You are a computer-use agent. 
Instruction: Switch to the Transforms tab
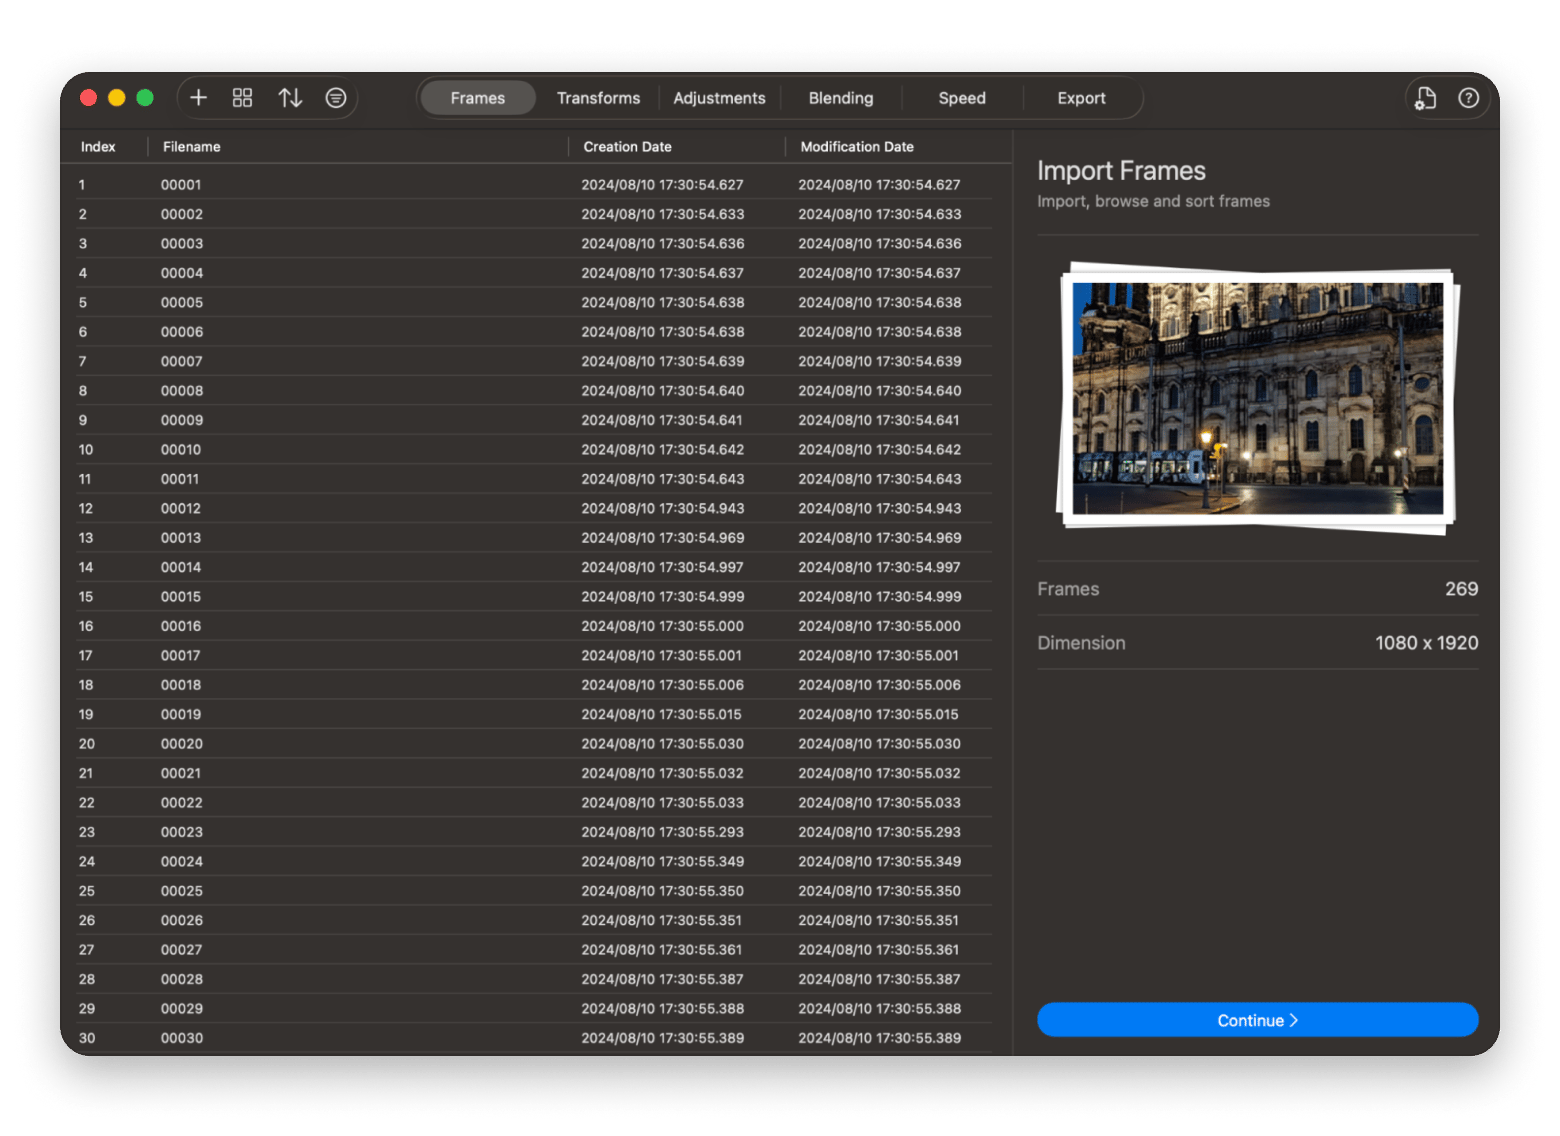point(598,98)
